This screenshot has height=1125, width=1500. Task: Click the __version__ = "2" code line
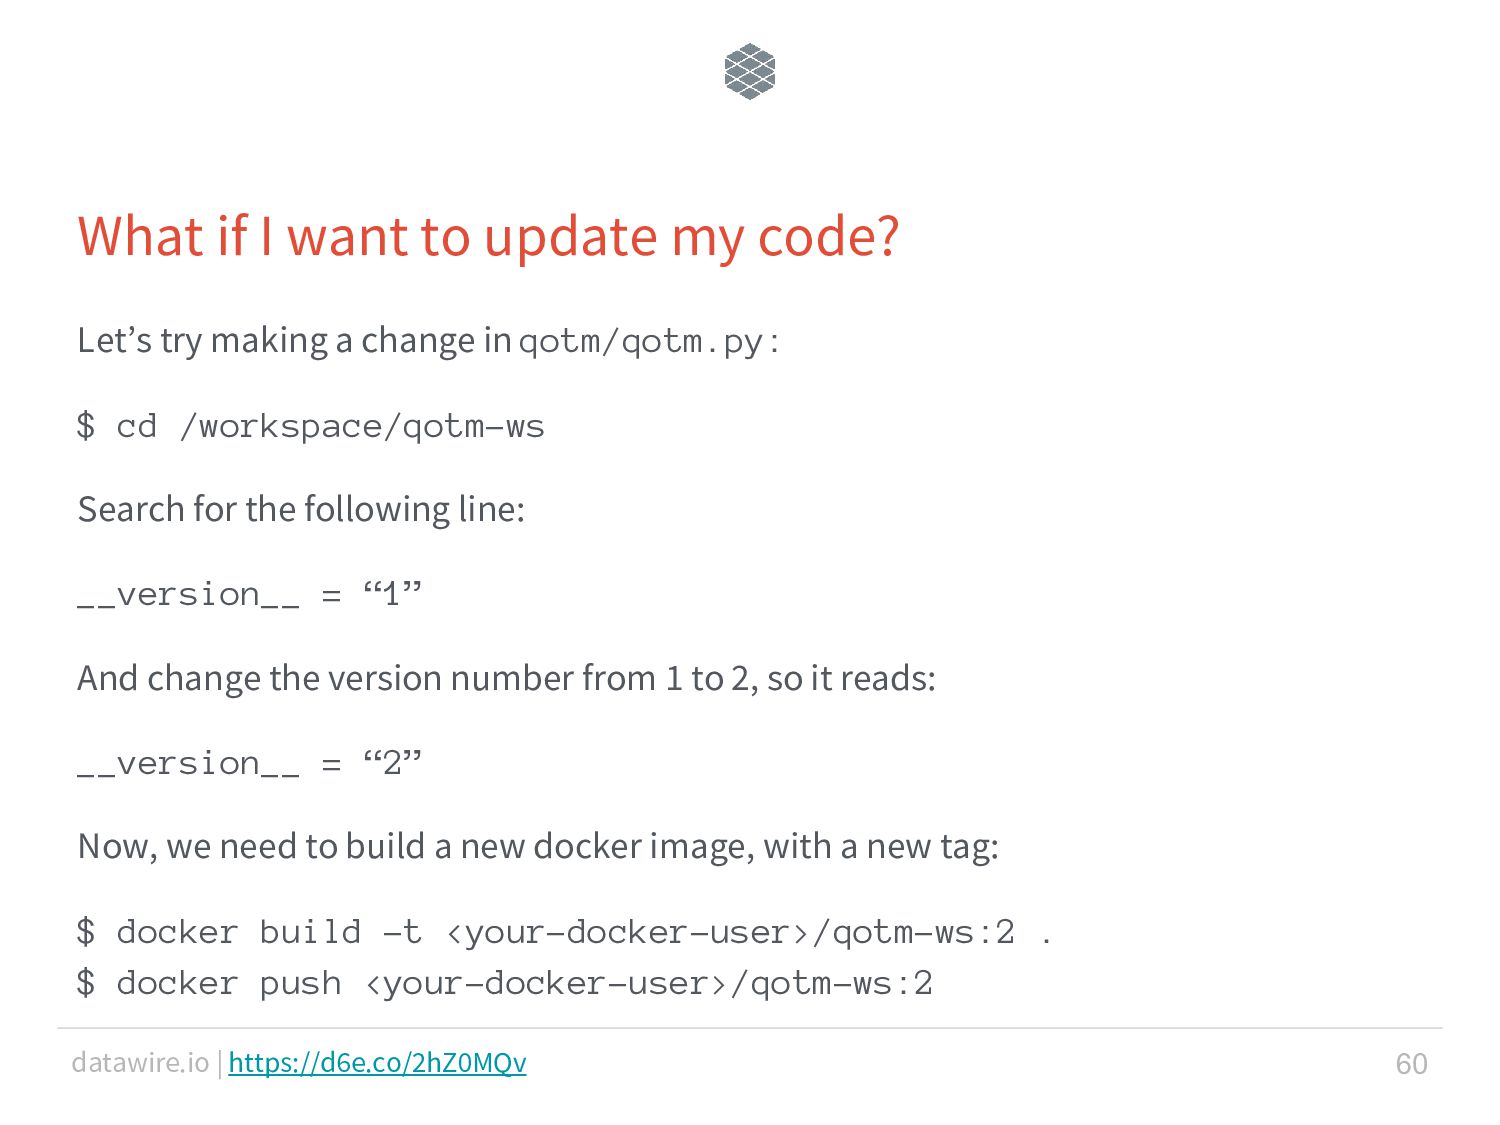(249, 764)
